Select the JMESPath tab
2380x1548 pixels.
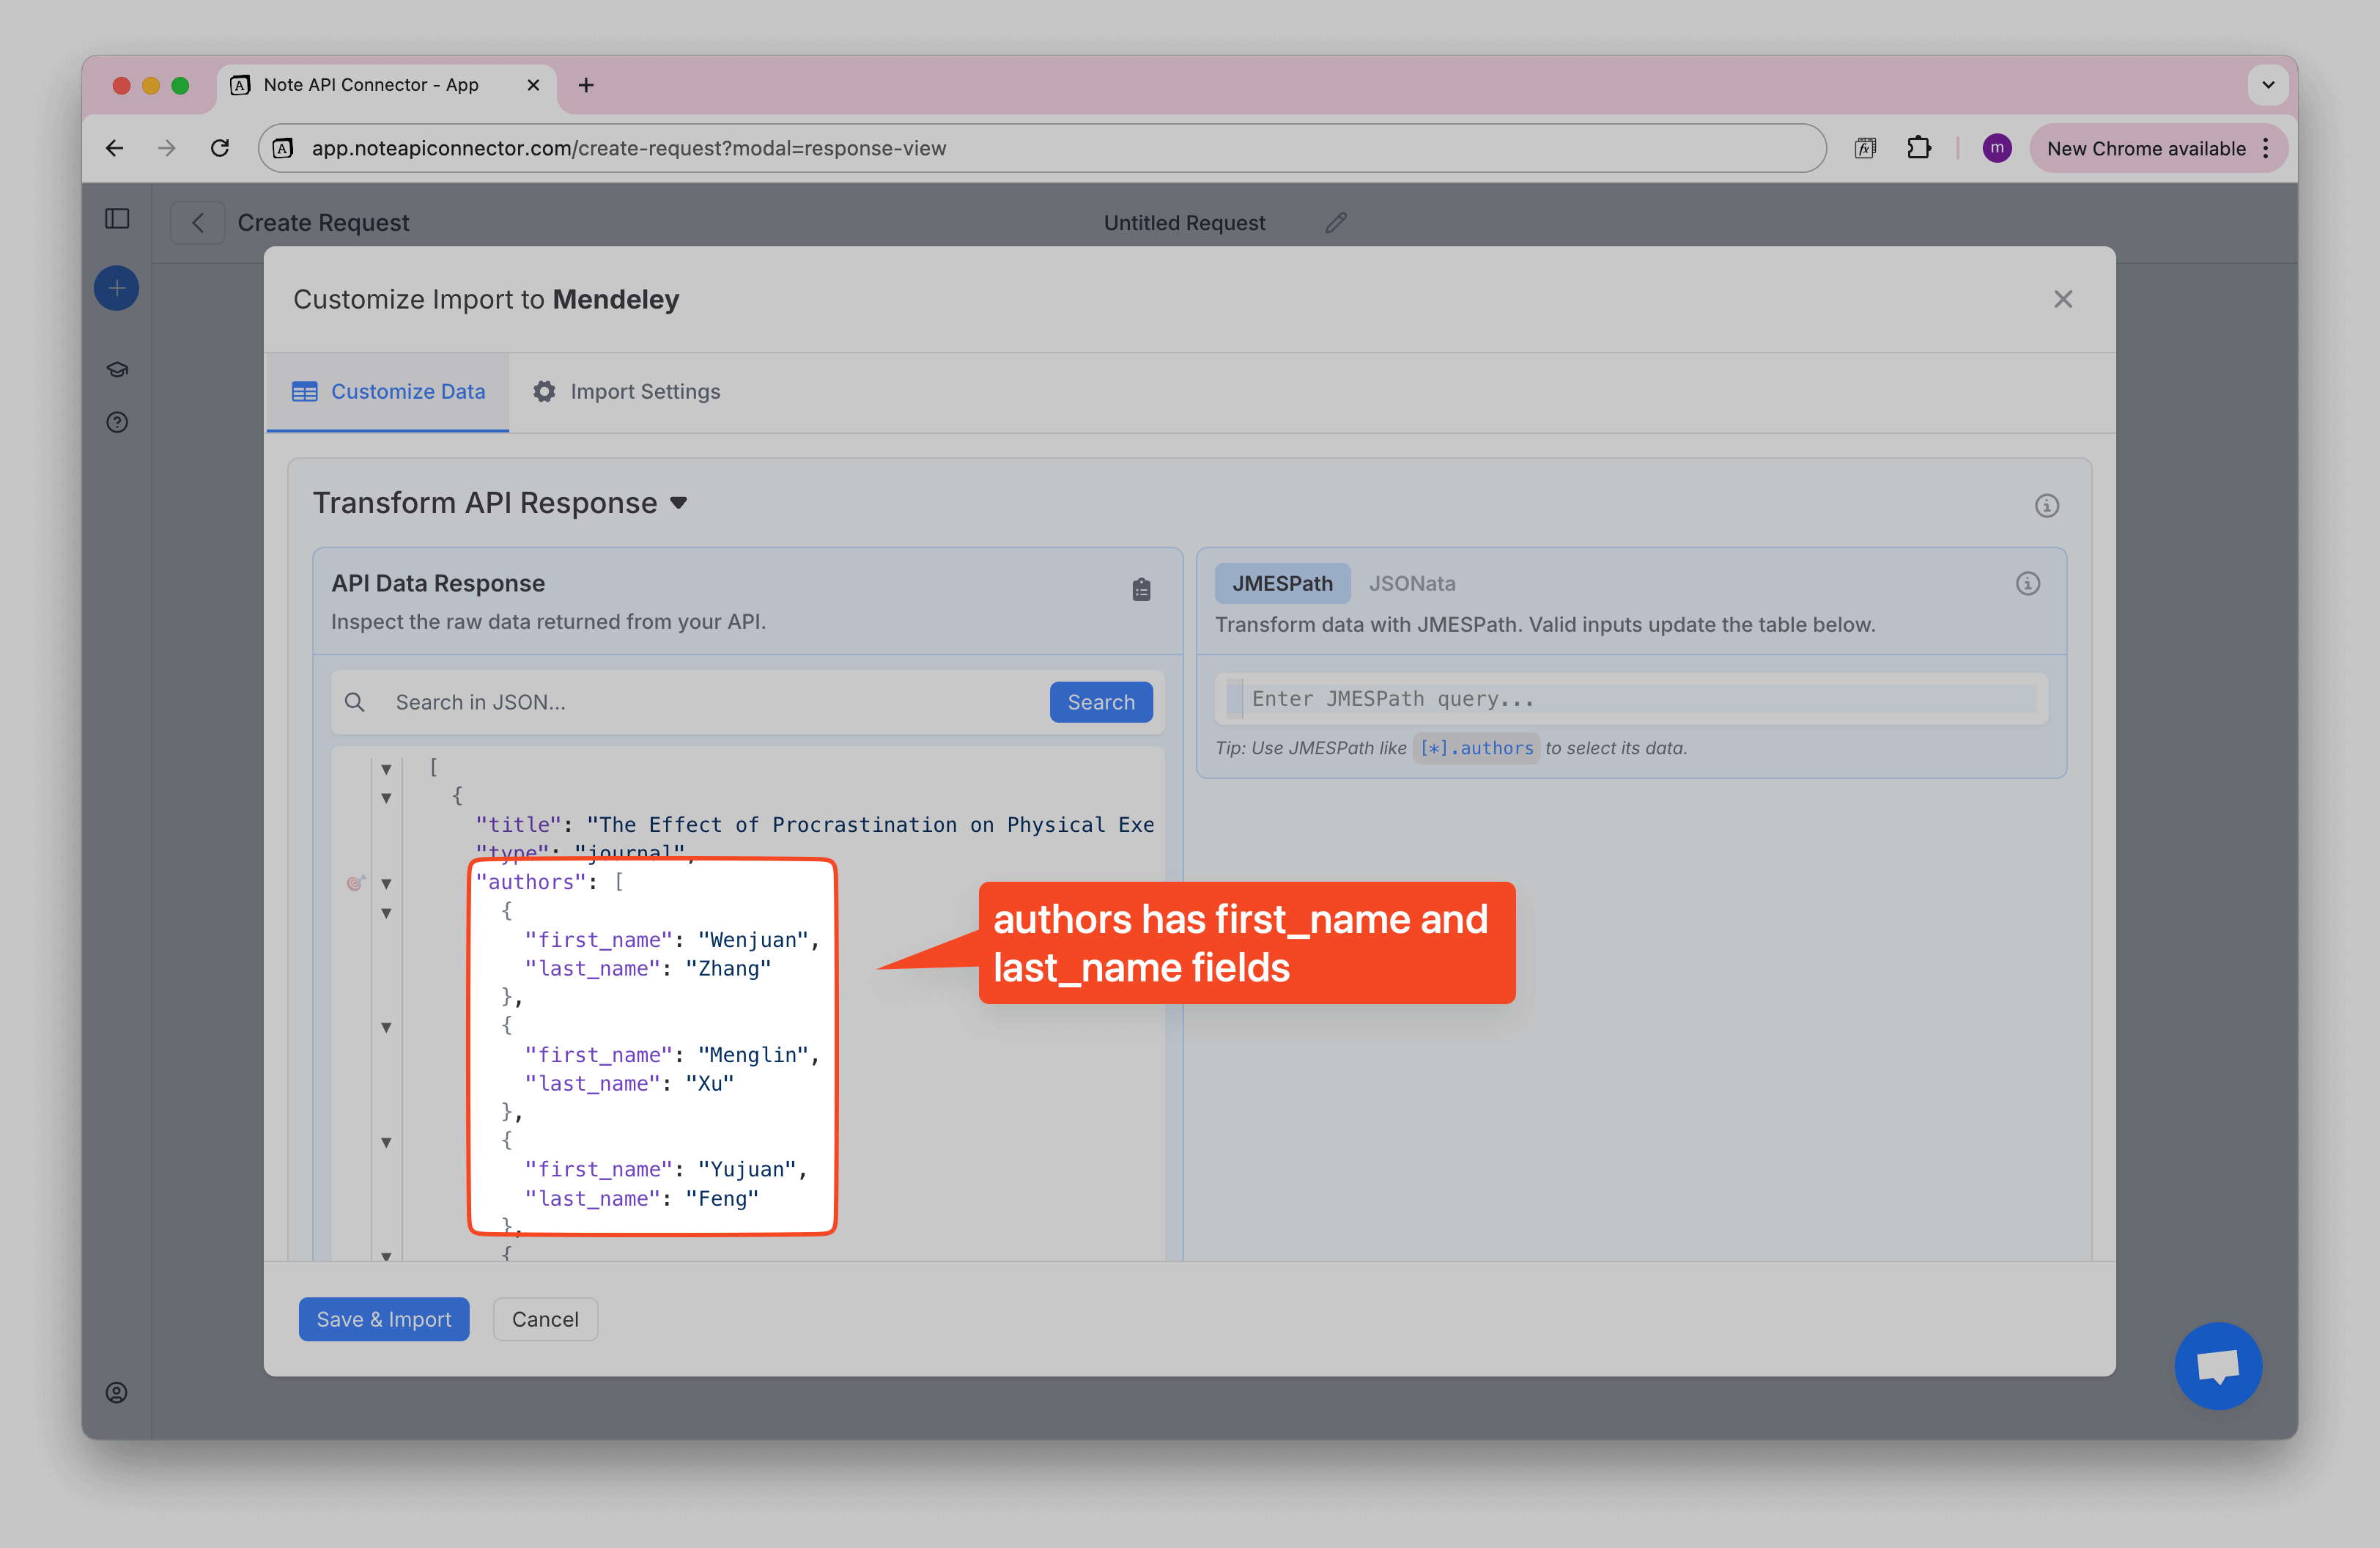[1282, 584]
